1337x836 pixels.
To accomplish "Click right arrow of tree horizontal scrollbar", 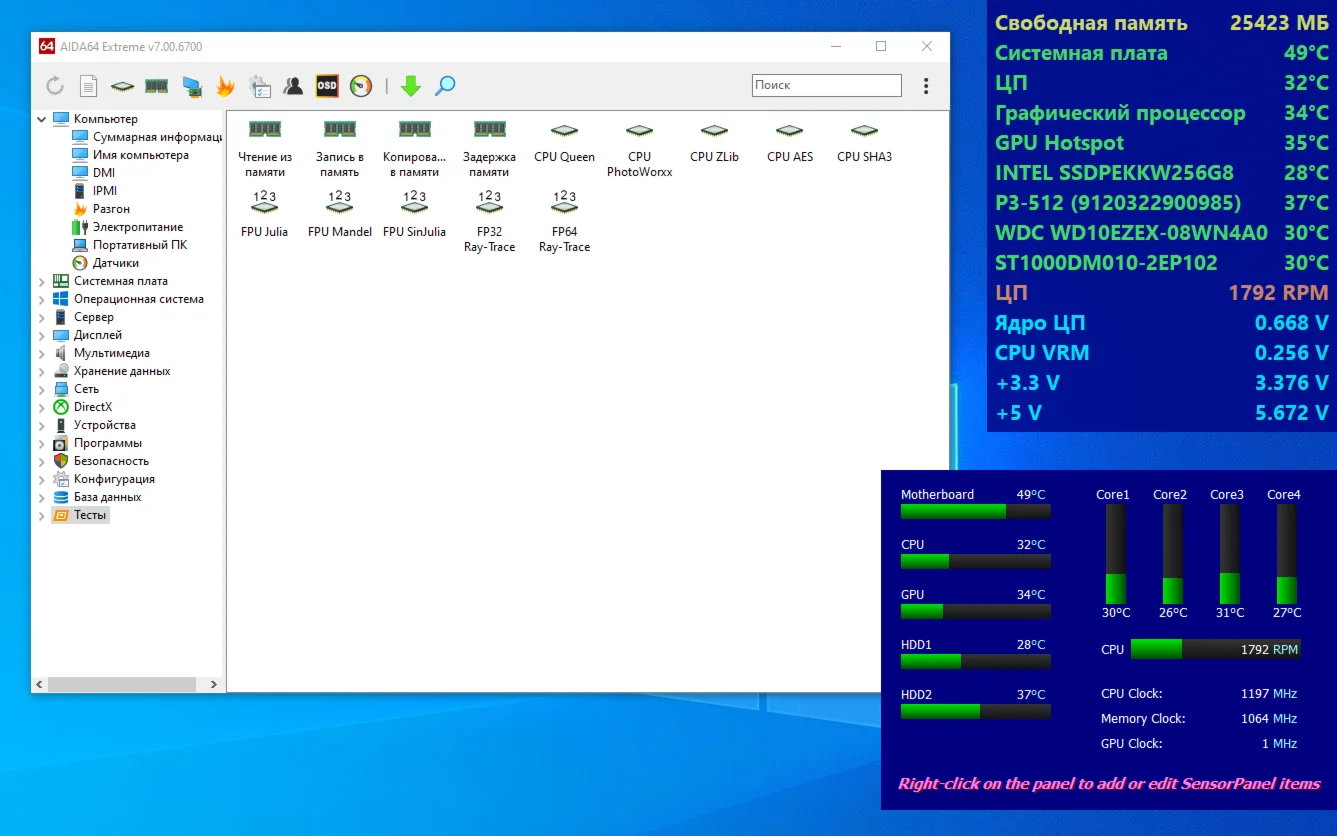I will coord(214,685).
